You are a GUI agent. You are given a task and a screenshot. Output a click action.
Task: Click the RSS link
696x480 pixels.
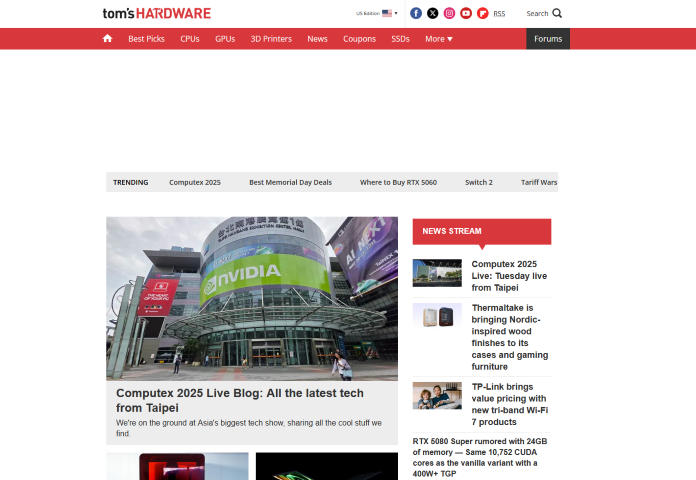(499, 14)
